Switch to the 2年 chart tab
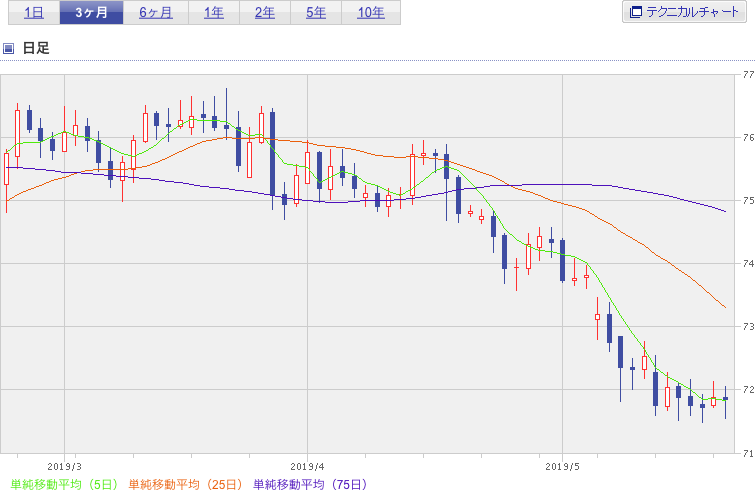 (x=265, y=12)
